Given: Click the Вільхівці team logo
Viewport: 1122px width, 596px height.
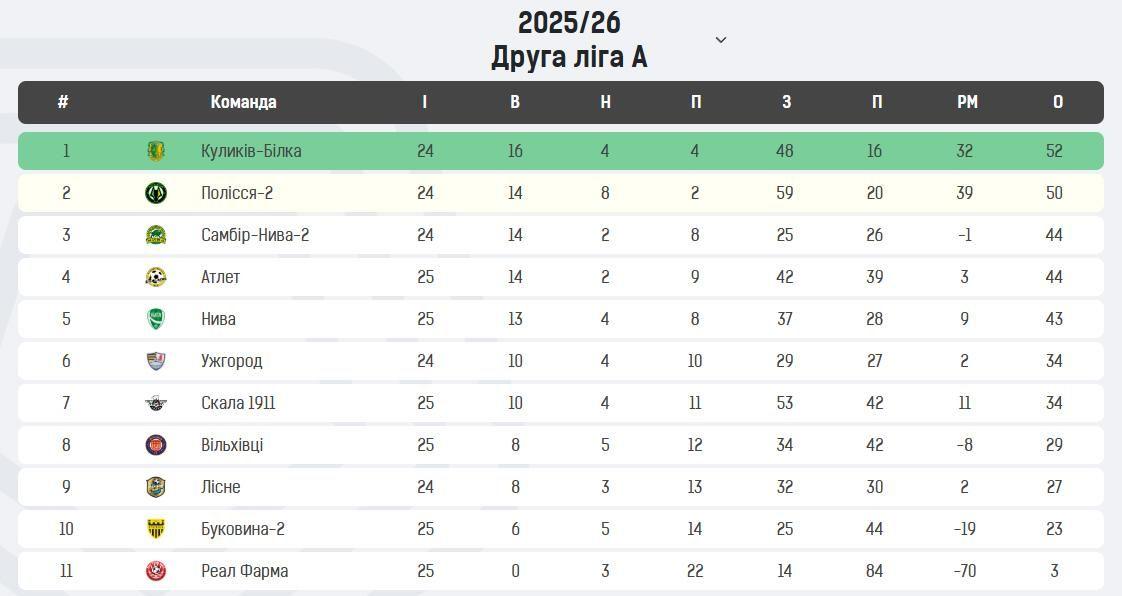Looking at the screenshot, I should pyautogui.click(x=156, y=445).
